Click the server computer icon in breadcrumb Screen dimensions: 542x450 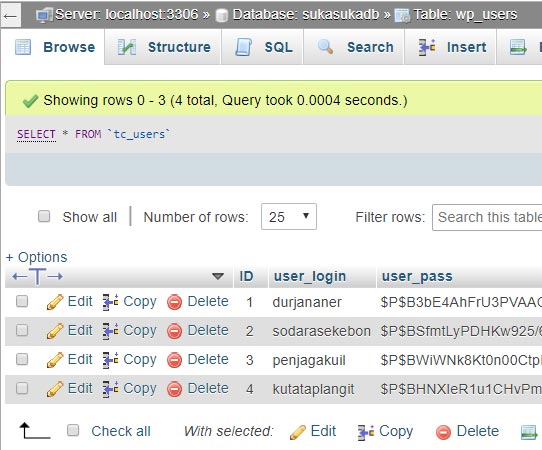(x=45, y=15)
